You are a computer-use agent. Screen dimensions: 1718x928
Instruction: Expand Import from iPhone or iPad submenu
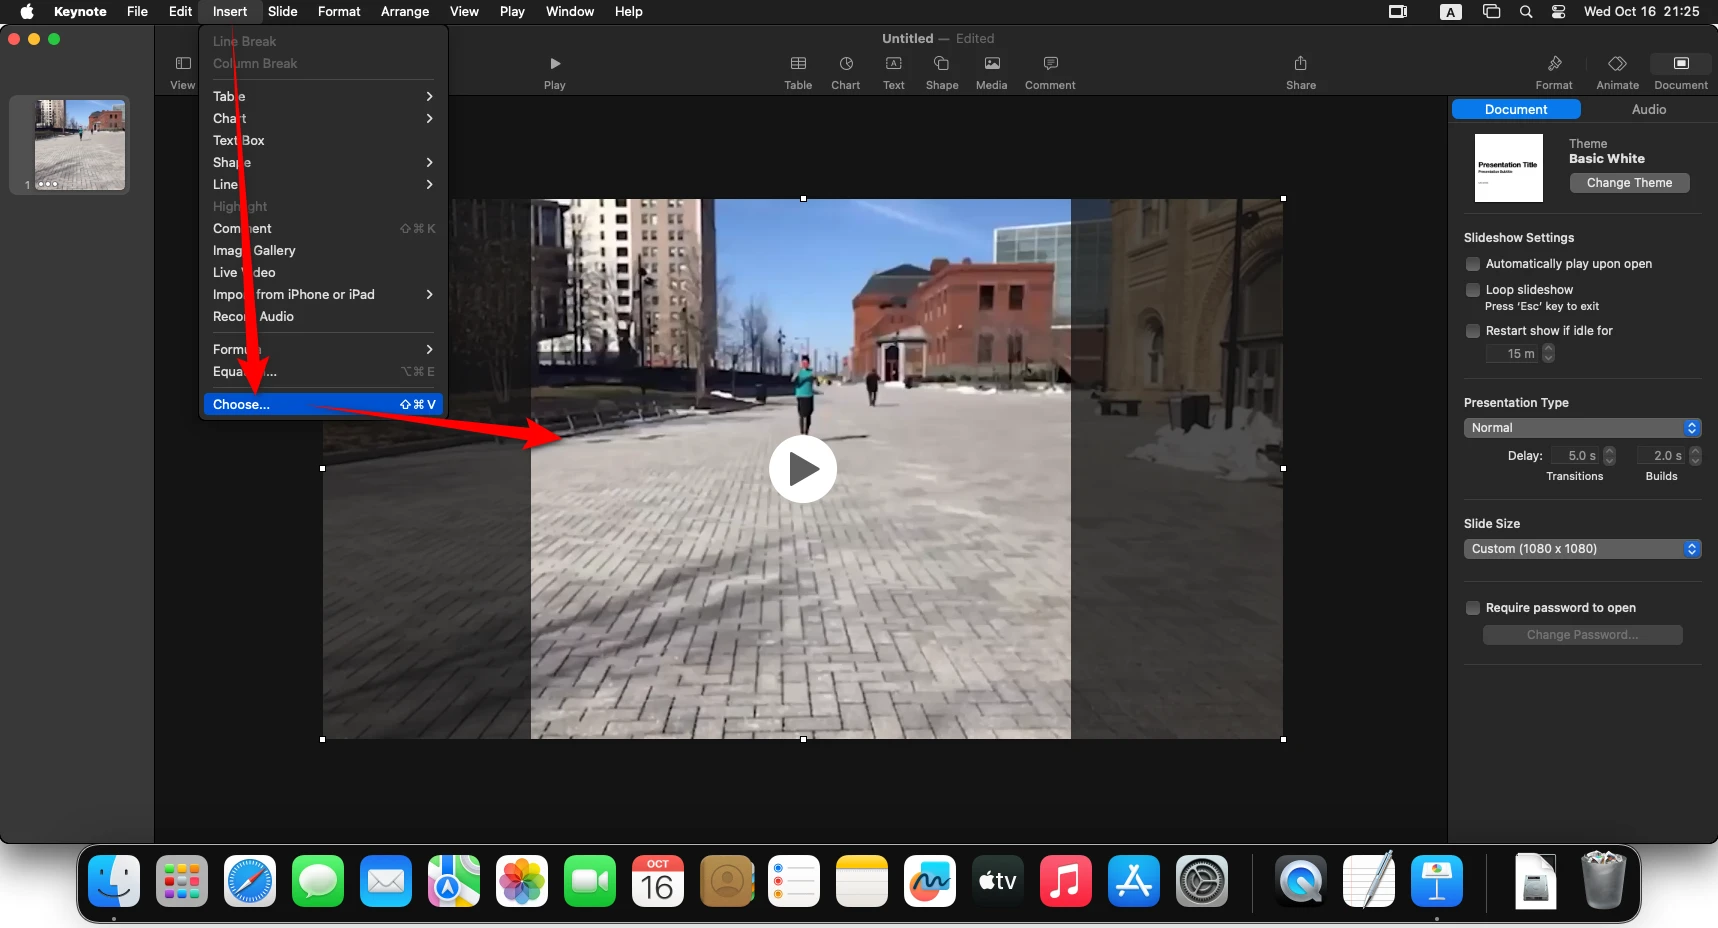(323, 294)
